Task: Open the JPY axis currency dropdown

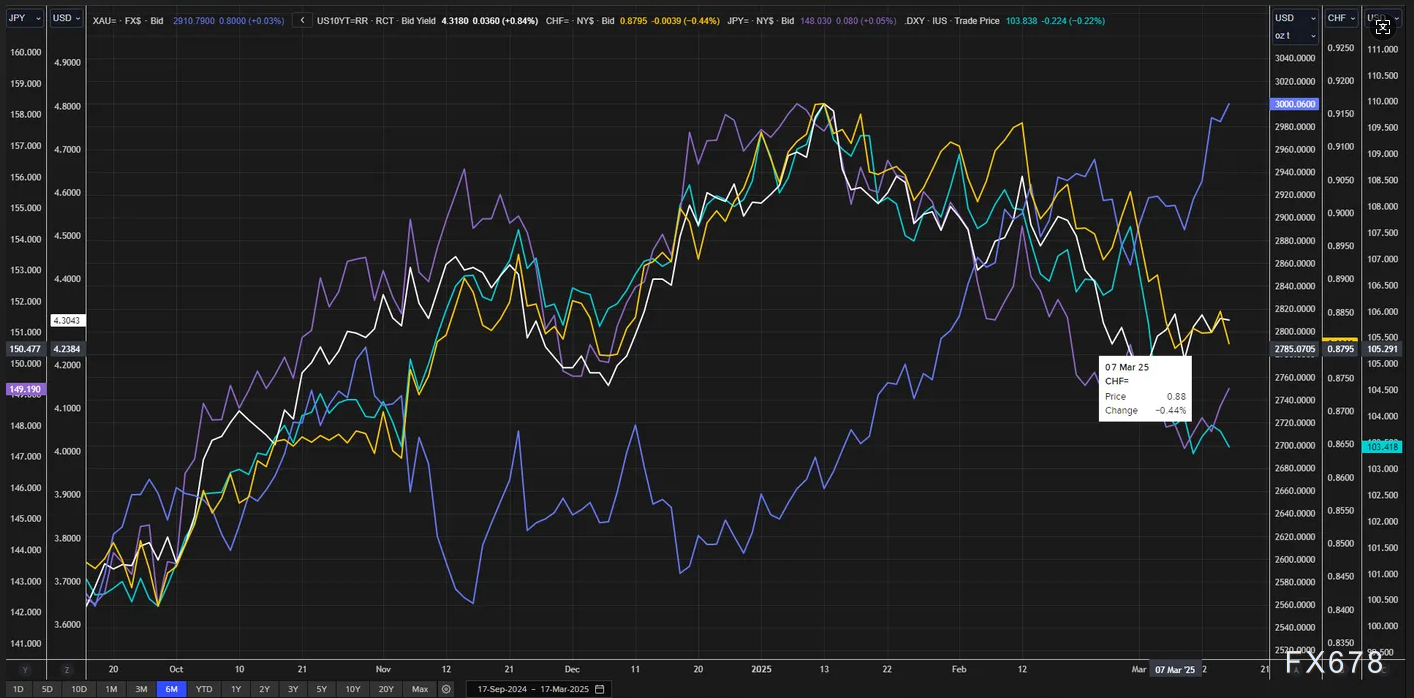Action: (x=24, y=18)
